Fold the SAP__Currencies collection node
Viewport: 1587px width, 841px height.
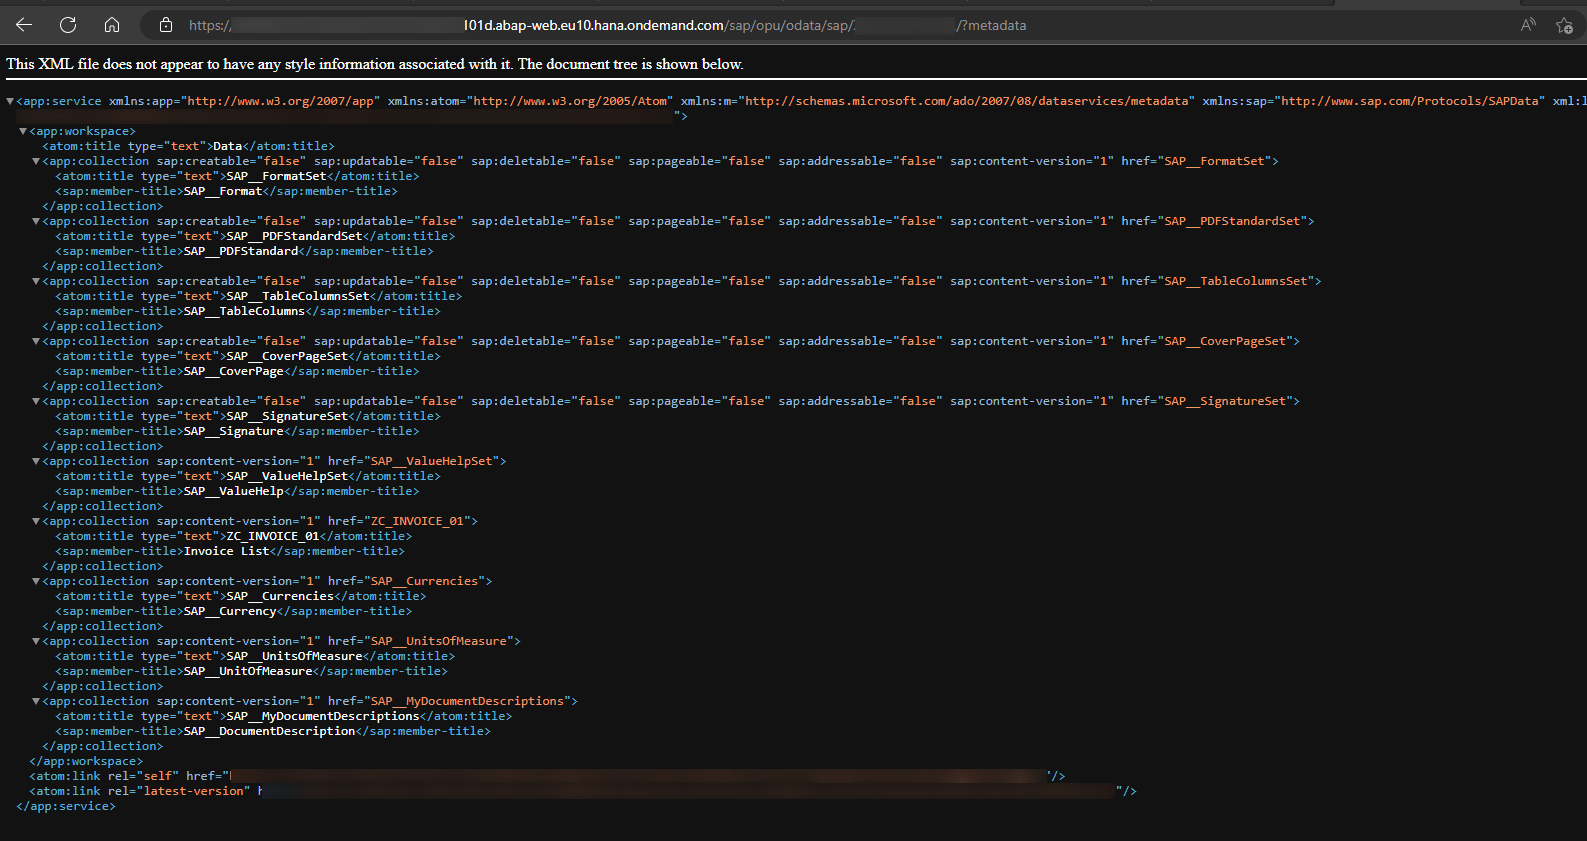click(x=36, y=581)
